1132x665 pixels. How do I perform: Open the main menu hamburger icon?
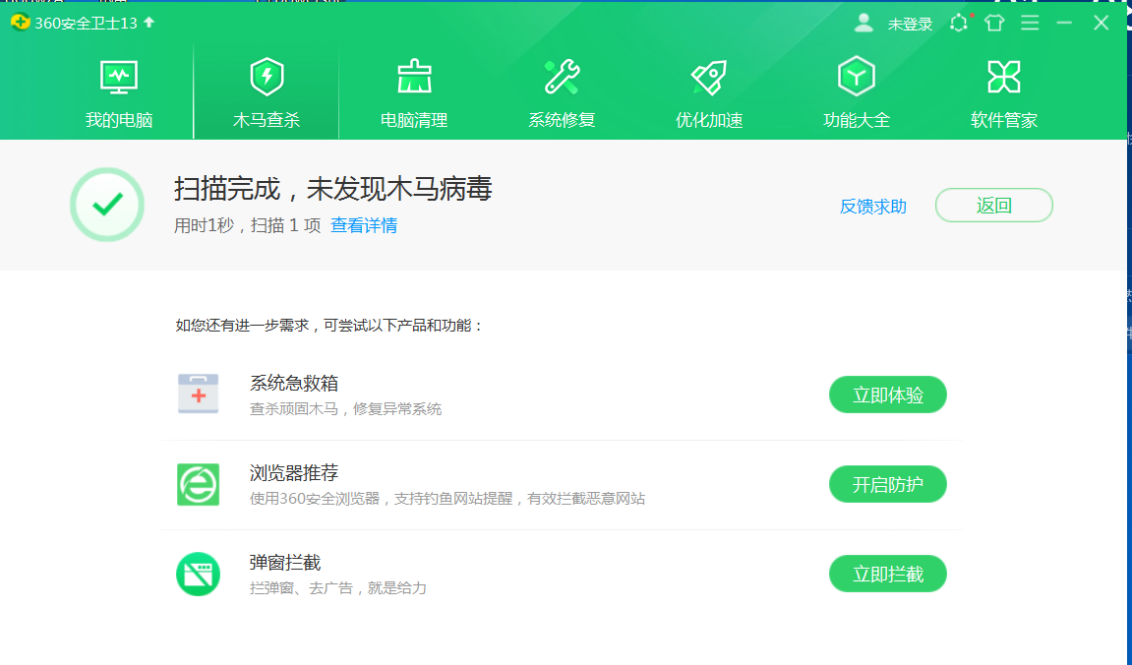(x=1030, y=23)
